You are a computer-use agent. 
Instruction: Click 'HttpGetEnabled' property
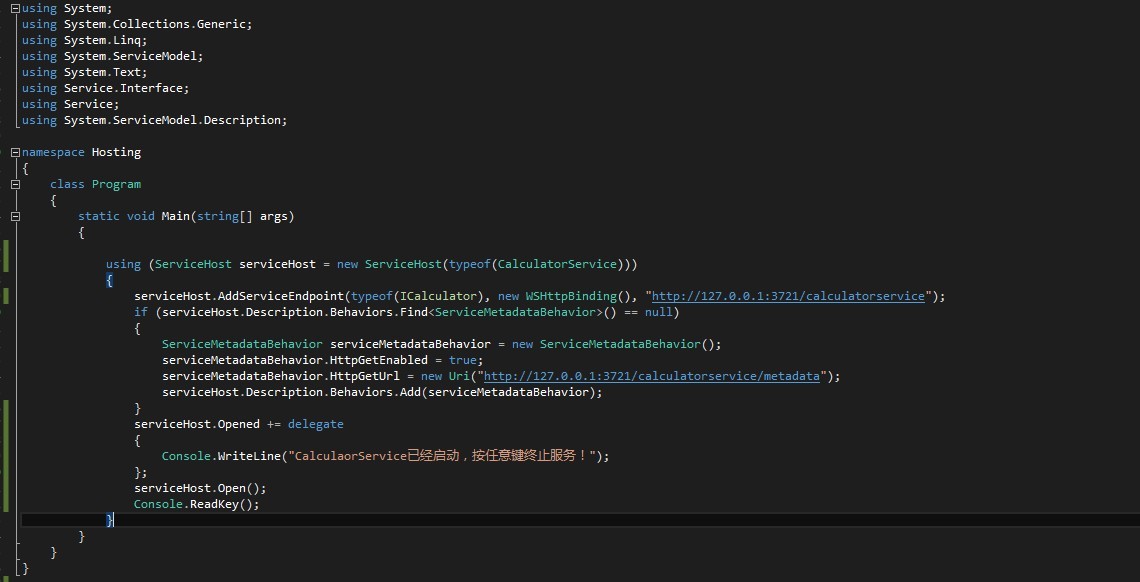tap(379, 360)
